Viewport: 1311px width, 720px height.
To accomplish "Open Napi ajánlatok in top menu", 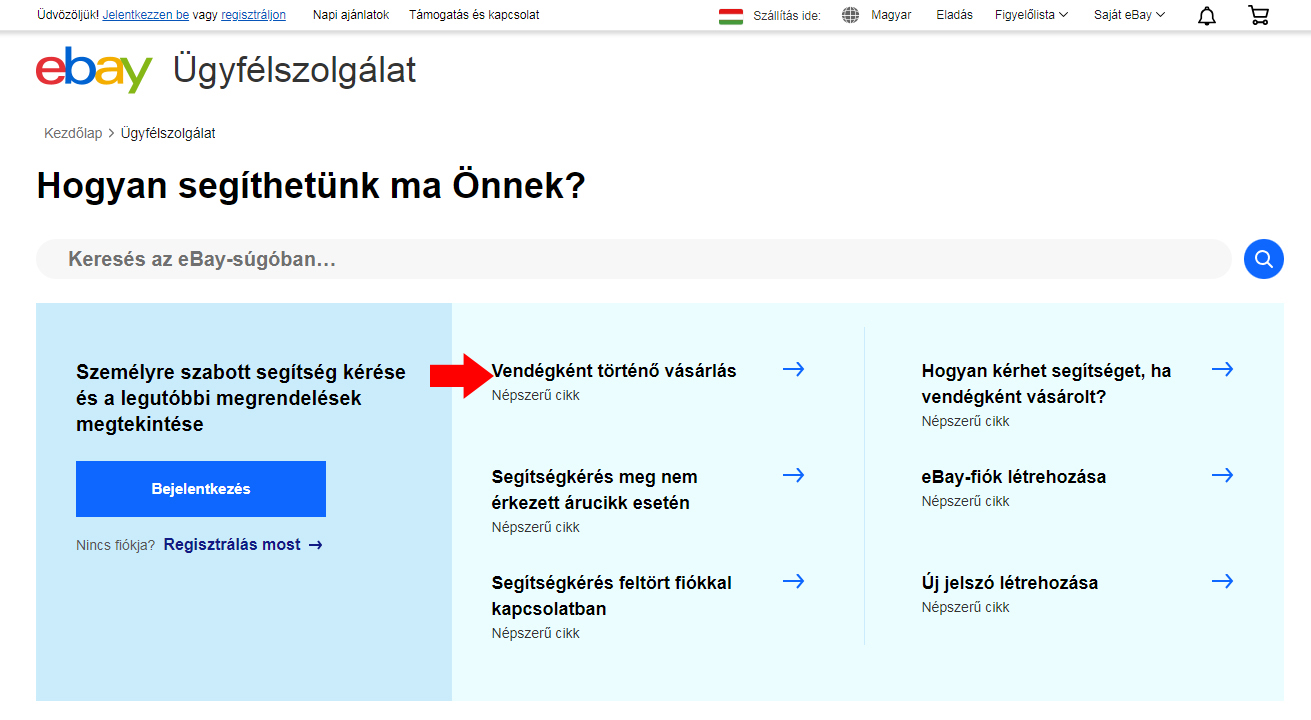I will tap(351, 15).
